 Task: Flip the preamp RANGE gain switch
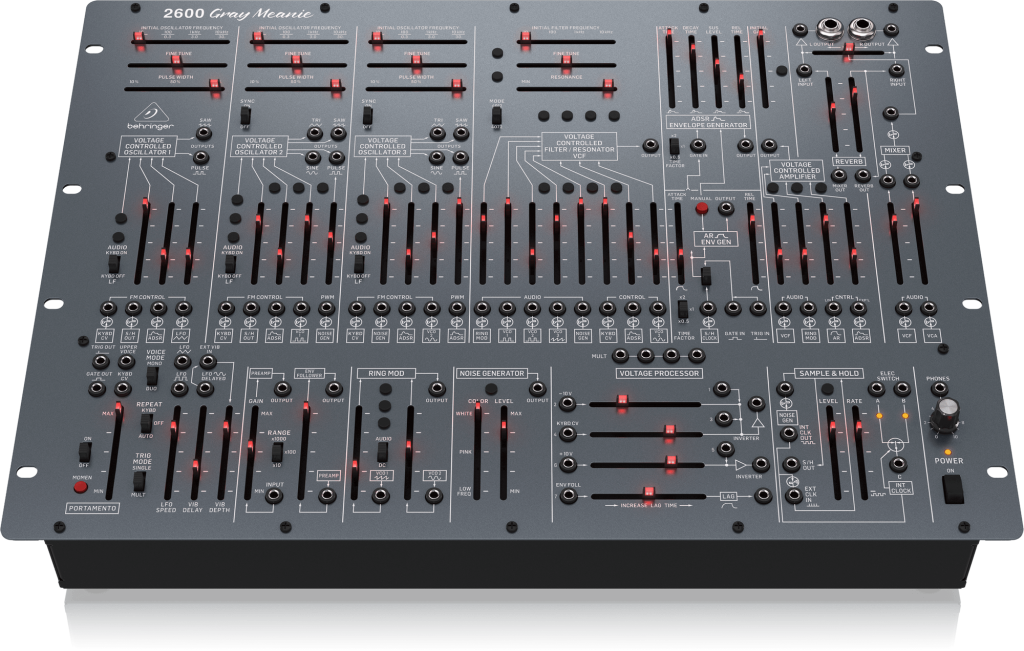(277, 451)
